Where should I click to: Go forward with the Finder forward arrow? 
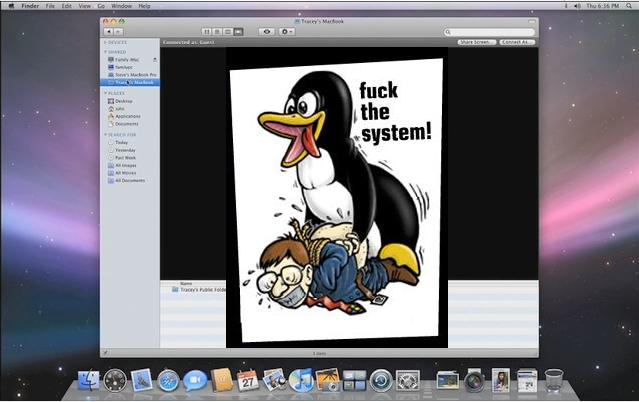tap(118, 32)
